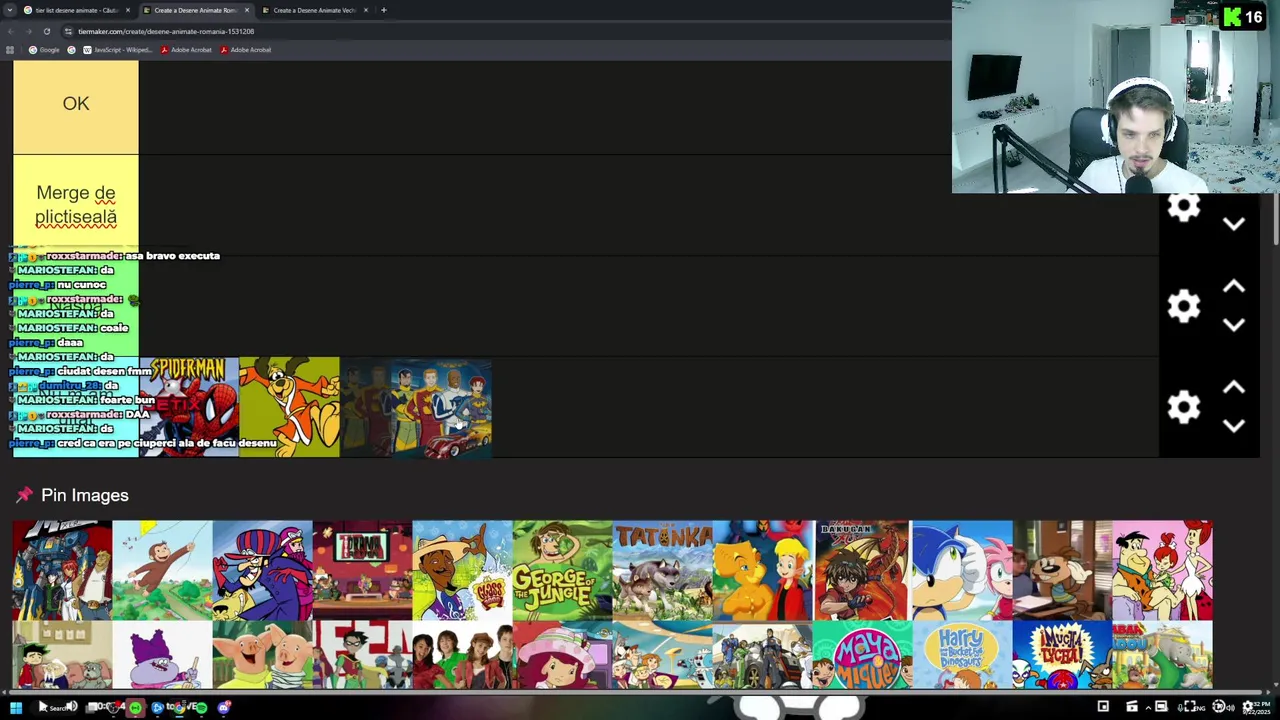Open the apps grid in bookmarks bar
Image resolution: width=1280 pixels, height=720 pixels.
[x=10, y=50]
